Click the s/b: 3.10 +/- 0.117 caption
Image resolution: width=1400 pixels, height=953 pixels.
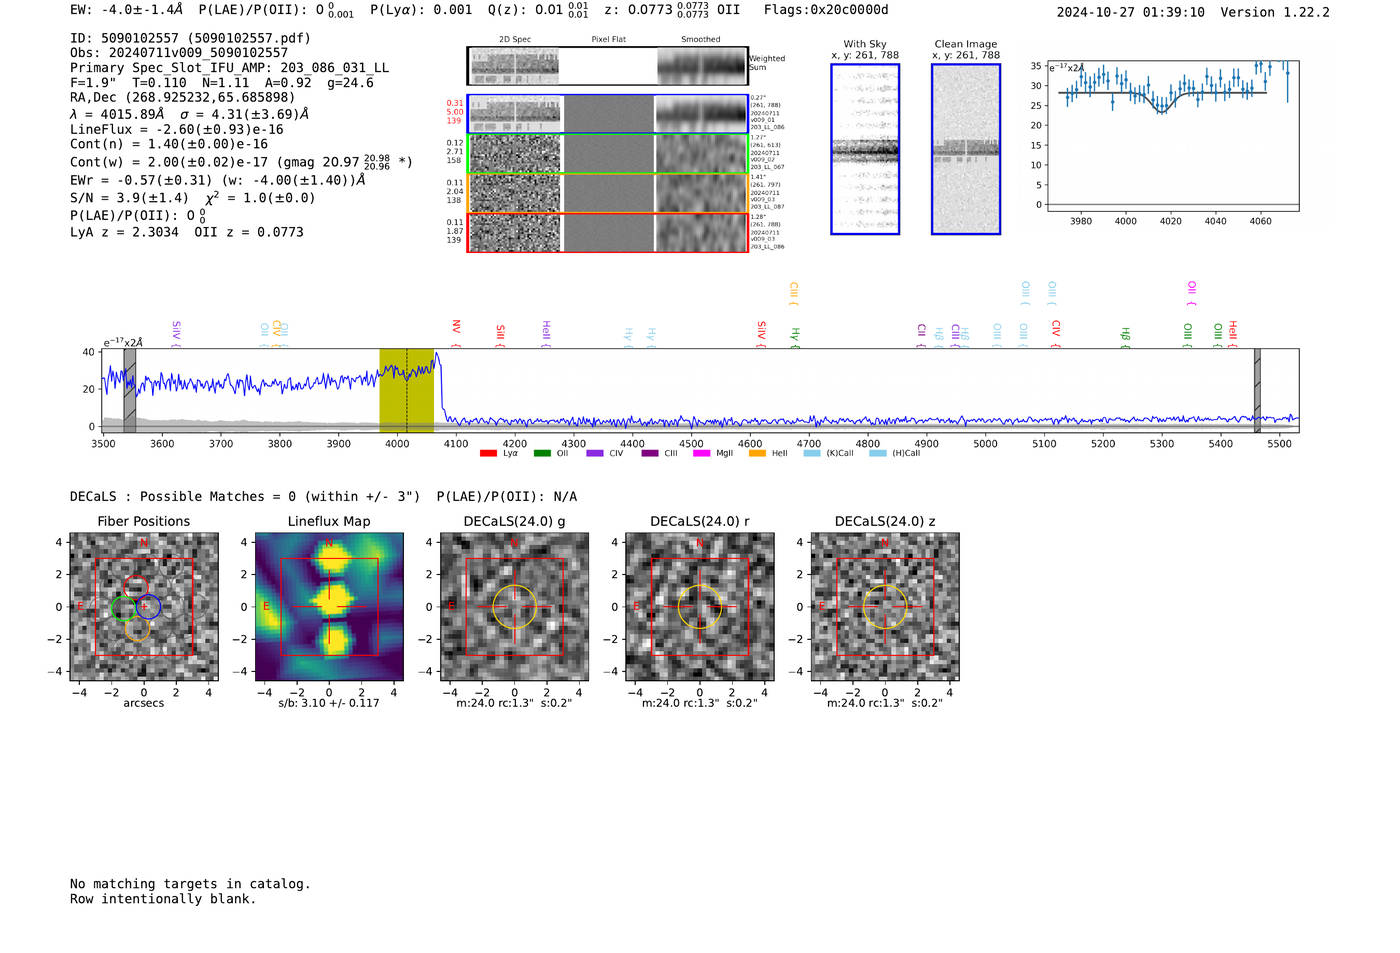(329, 703)
